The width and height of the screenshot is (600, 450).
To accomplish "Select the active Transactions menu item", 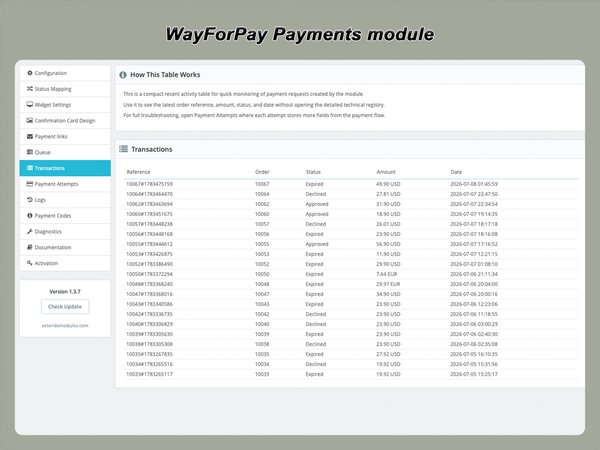I will (x=65, y=168).
